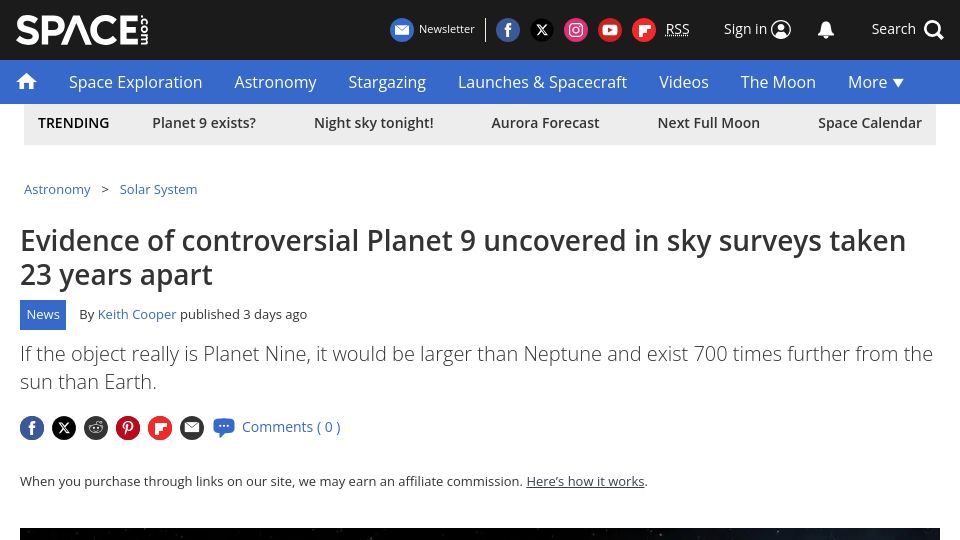Click the comments speech bubble icon
Screen dimensions: 960x540
(x=223, y=427)
